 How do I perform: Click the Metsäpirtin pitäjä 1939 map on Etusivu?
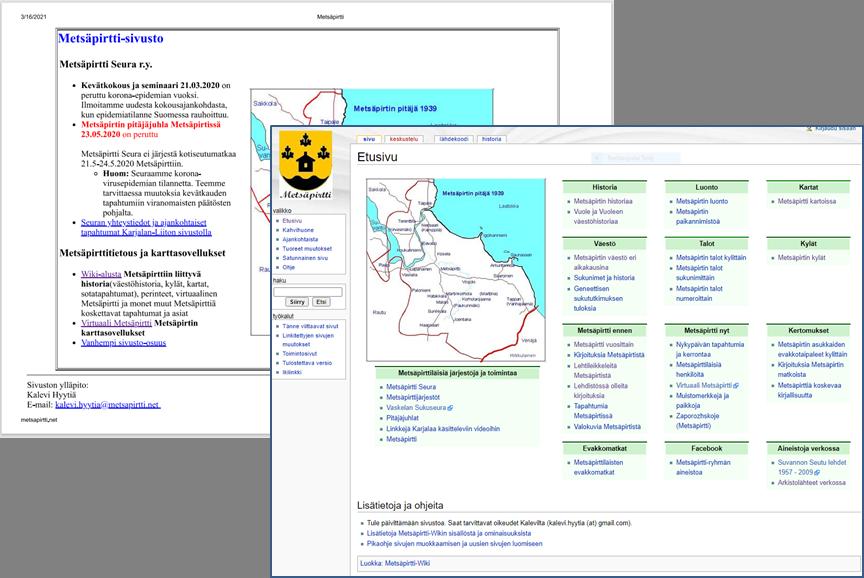(456, 269)
